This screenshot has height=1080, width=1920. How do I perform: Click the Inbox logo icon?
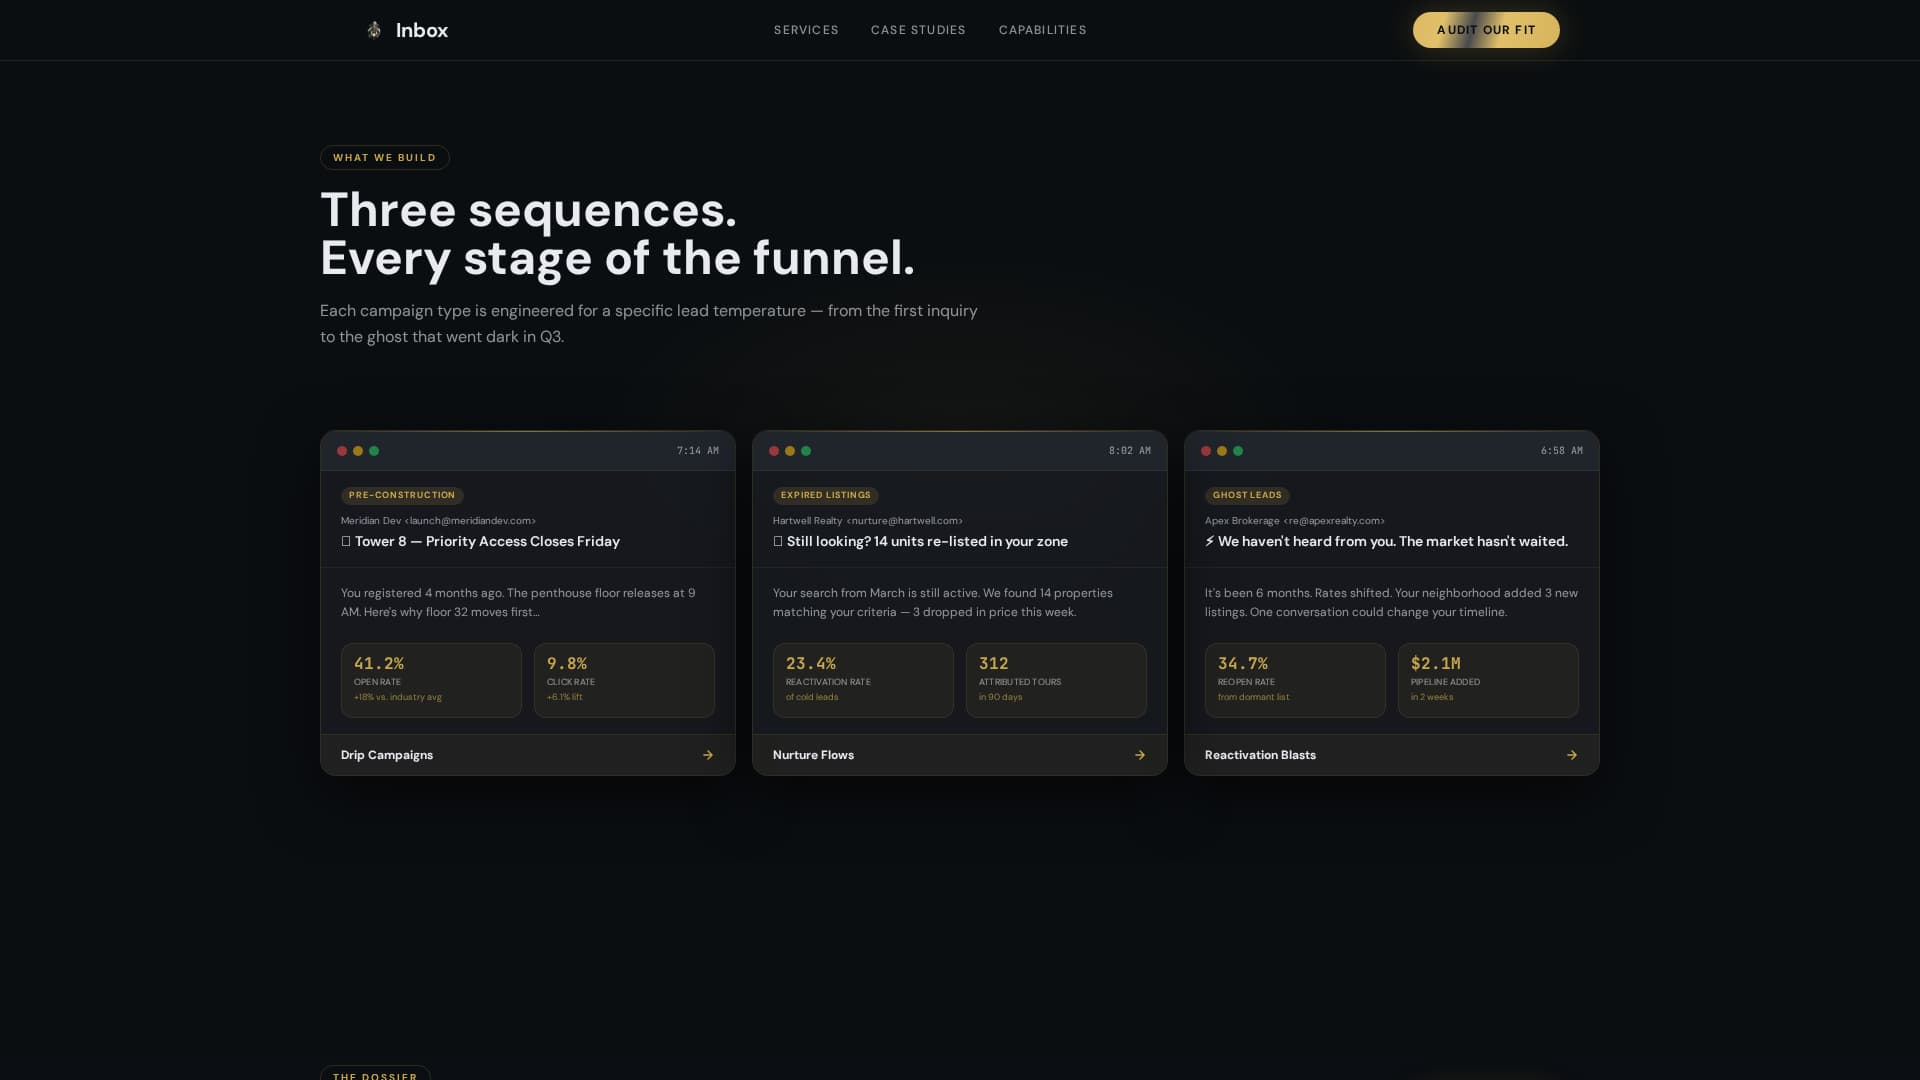374,30
